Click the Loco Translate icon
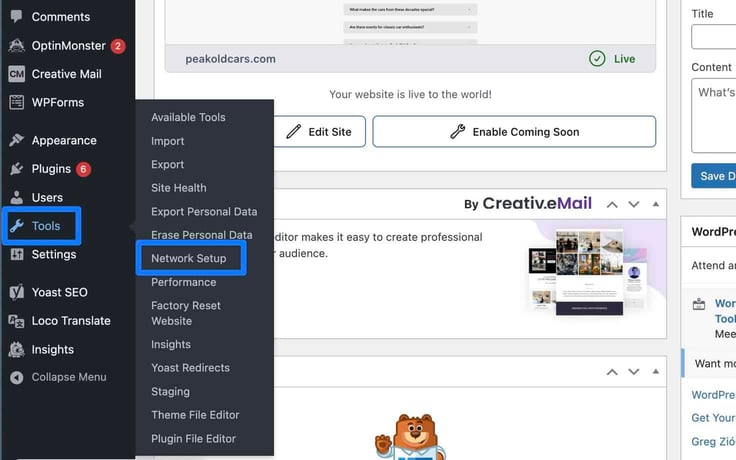 point(16,321)
